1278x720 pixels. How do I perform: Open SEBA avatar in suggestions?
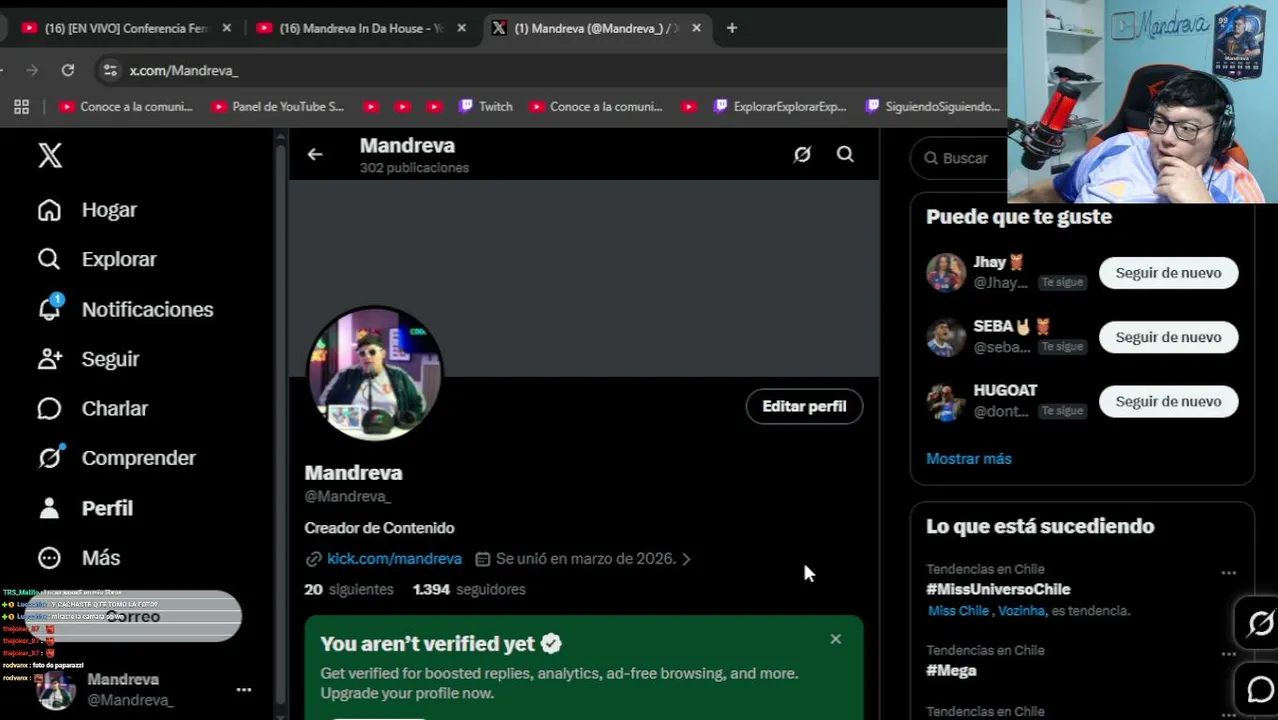(x=945, y=337)
